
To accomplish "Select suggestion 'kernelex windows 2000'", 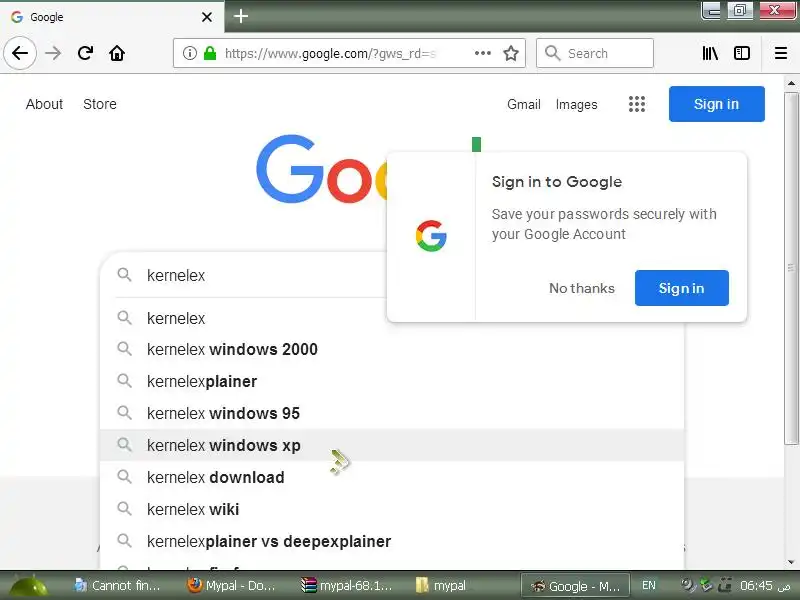I will (x=392, y=349).
